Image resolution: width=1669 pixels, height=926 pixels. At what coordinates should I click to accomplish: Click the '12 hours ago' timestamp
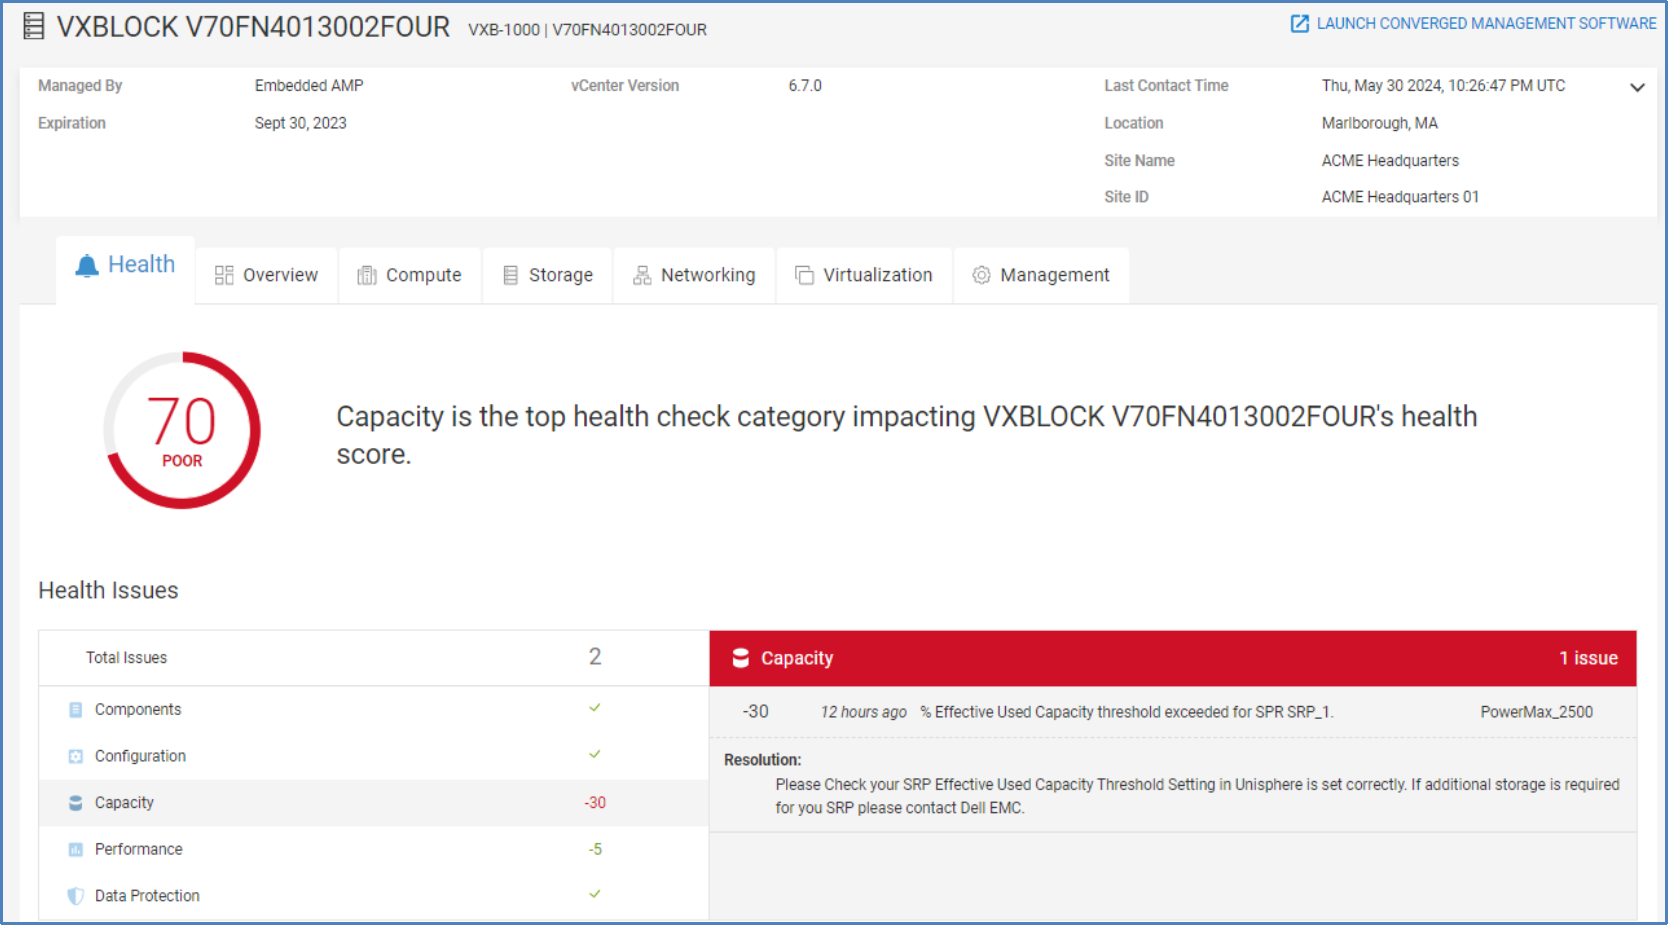[x=864, y=712]
